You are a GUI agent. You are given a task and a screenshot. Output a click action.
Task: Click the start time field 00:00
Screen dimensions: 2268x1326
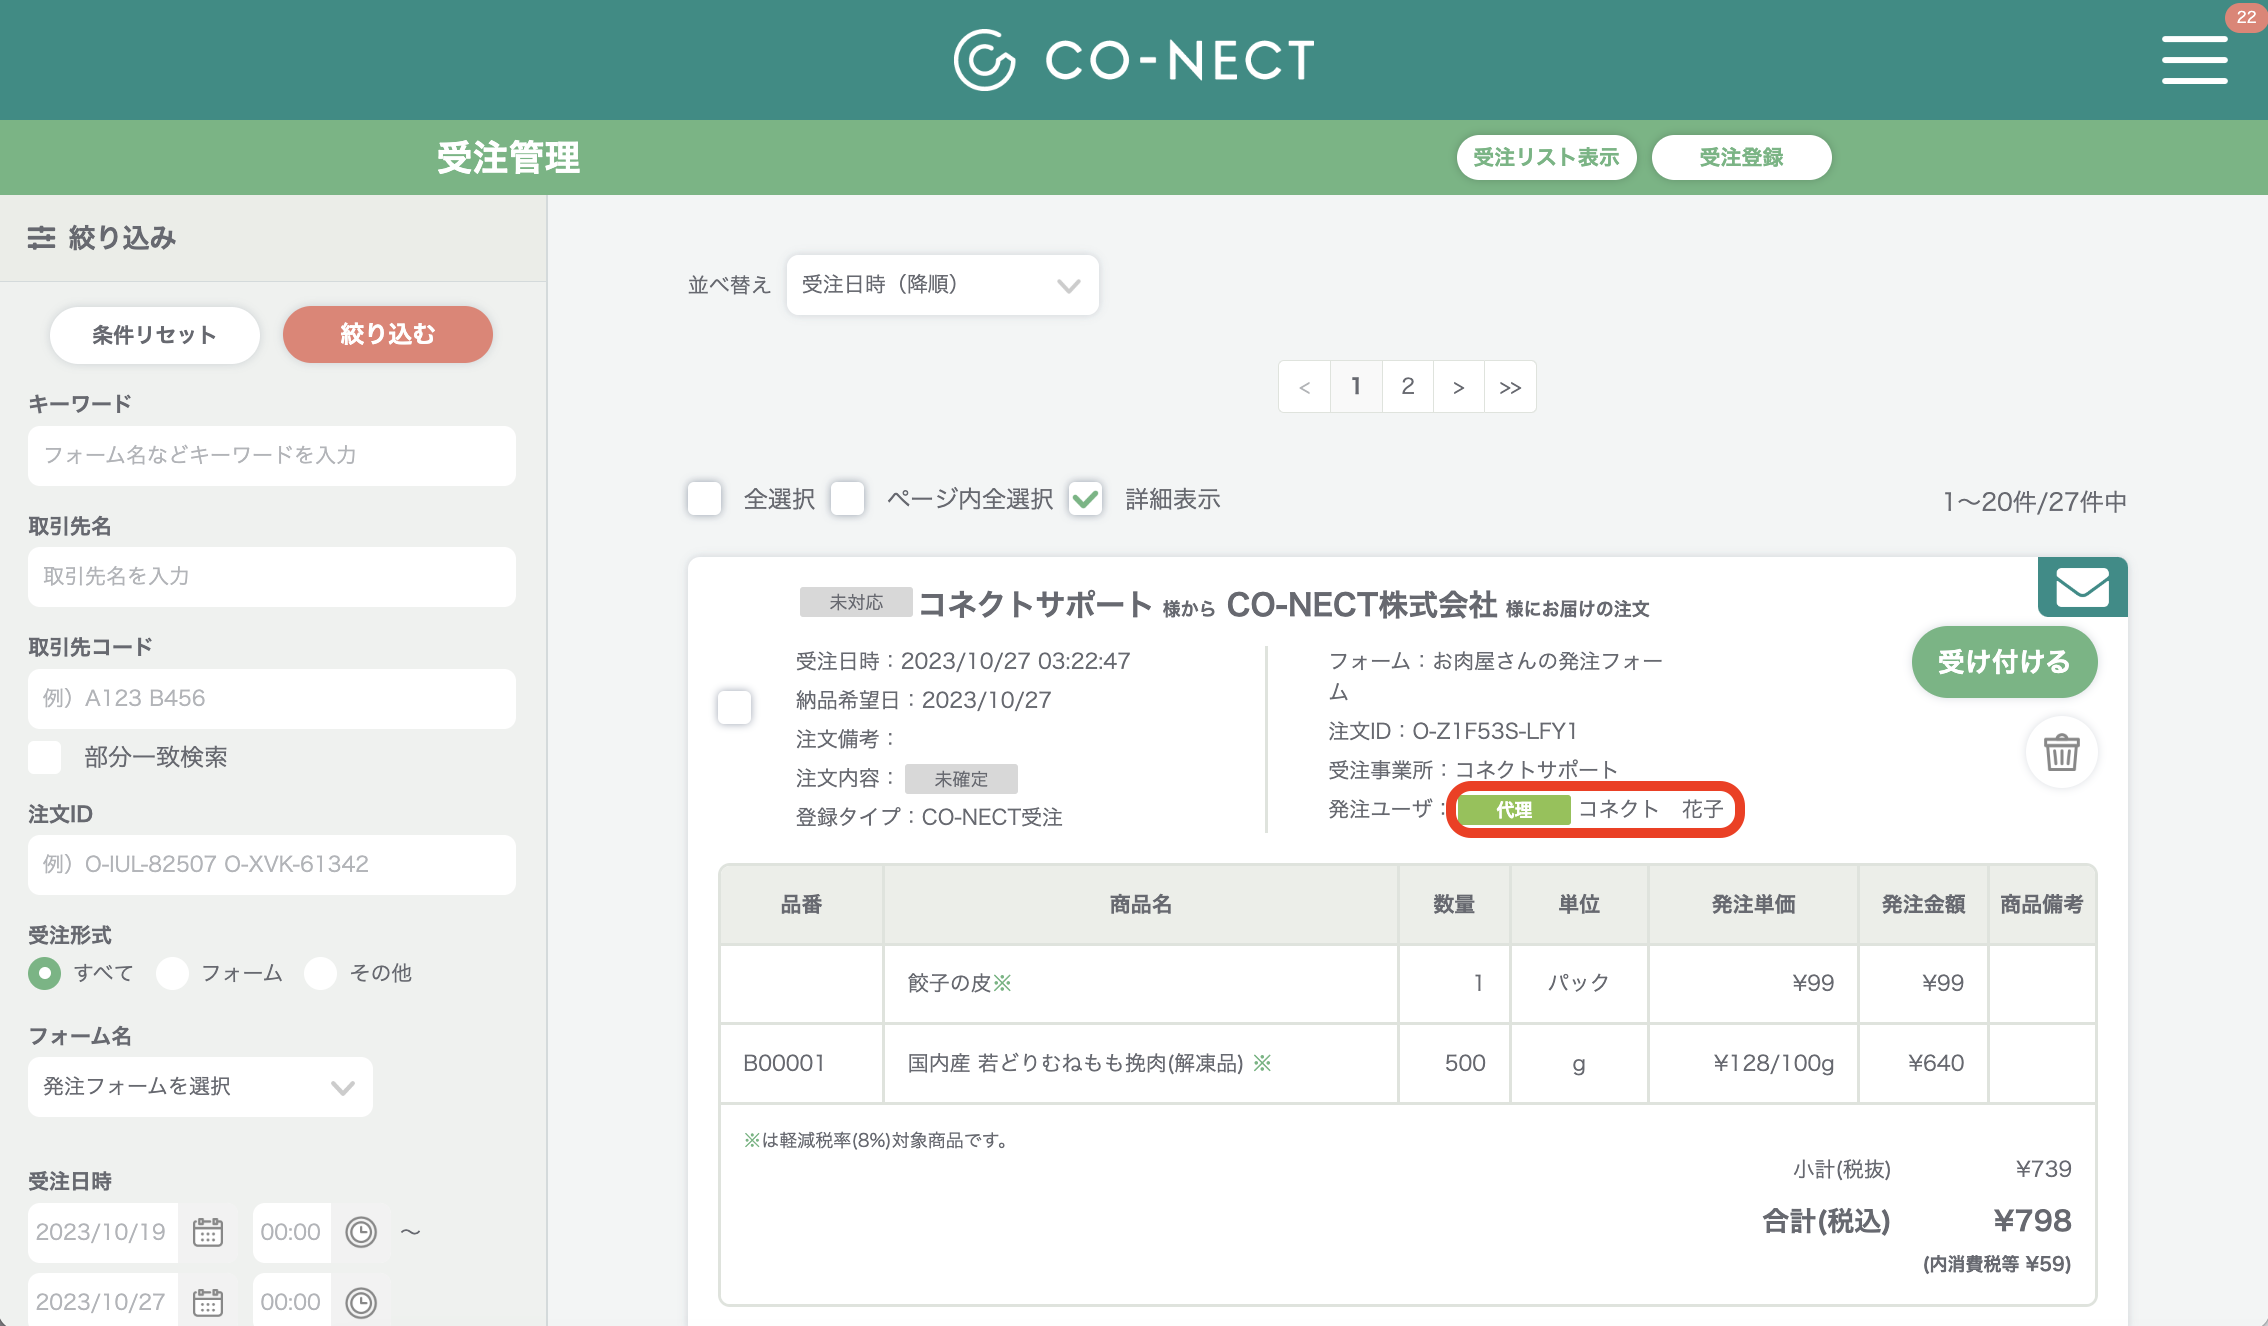291,1232
